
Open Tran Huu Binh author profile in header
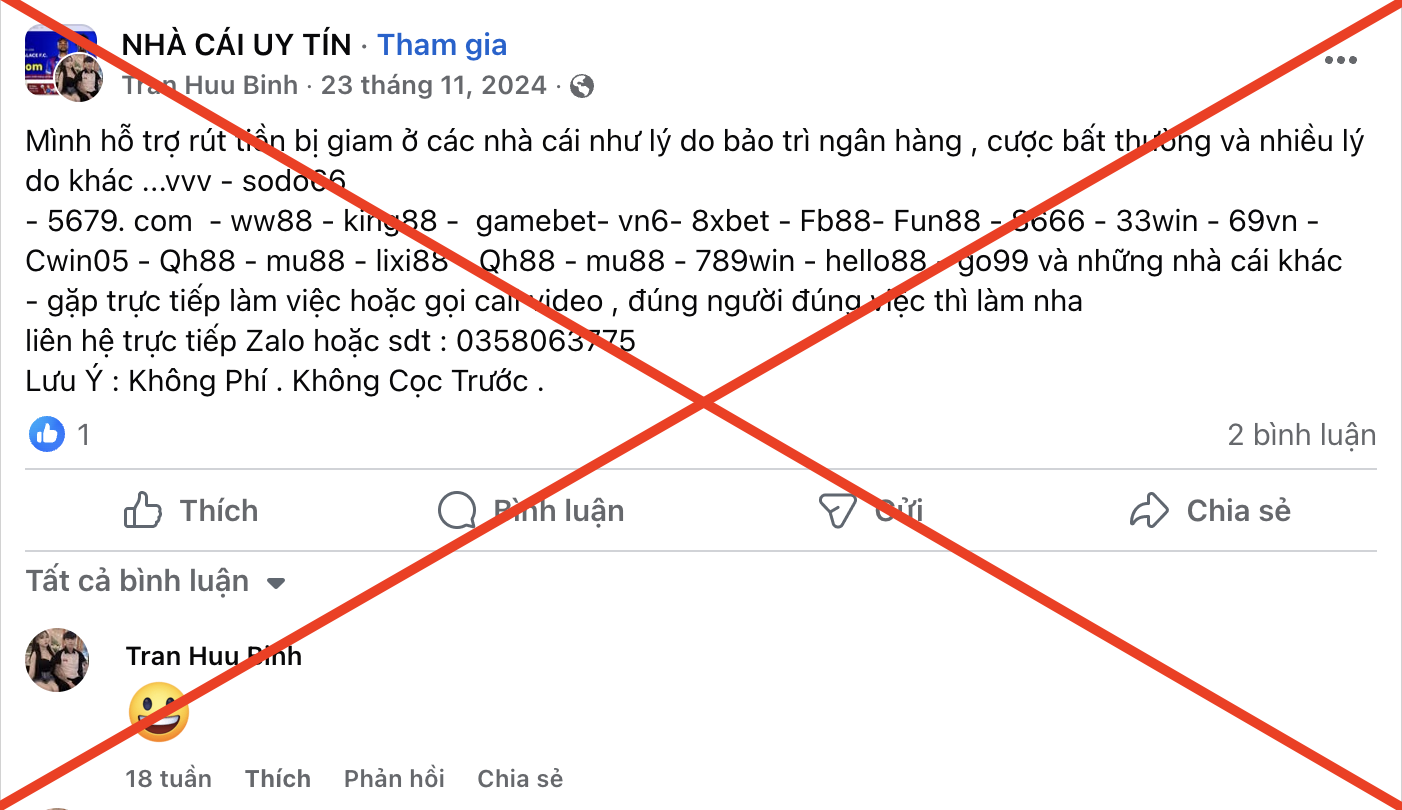[x=210, y=86]
